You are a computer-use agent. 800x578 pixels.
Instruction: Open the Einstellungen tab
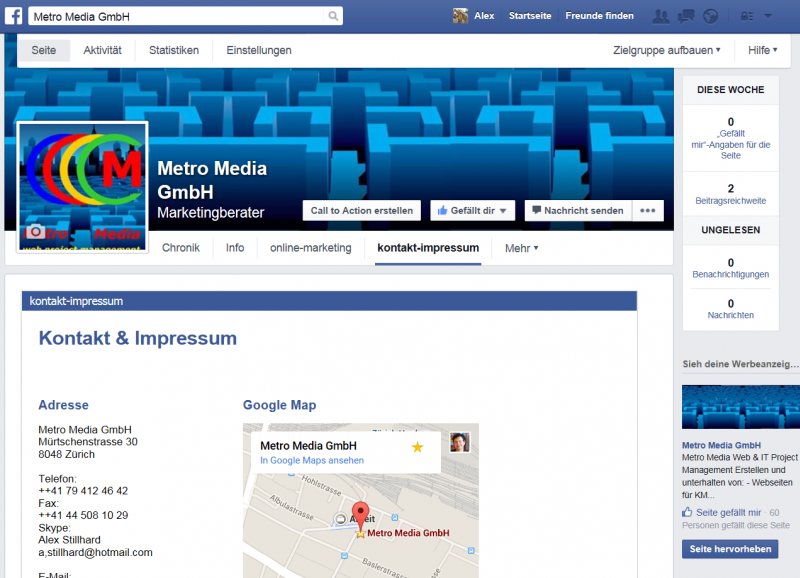259,51
